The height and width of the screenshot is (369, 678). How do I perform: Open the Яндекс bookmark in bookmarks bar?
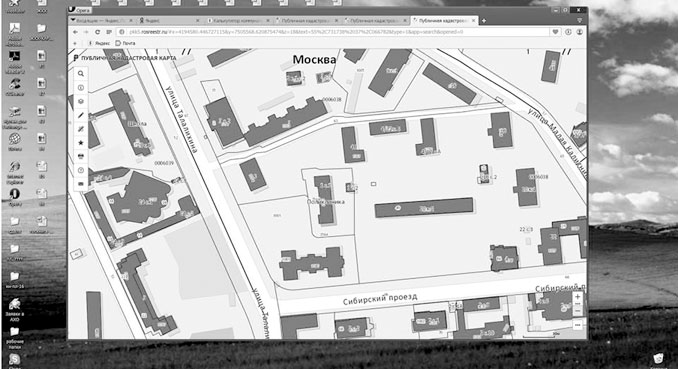click(99, 43)
